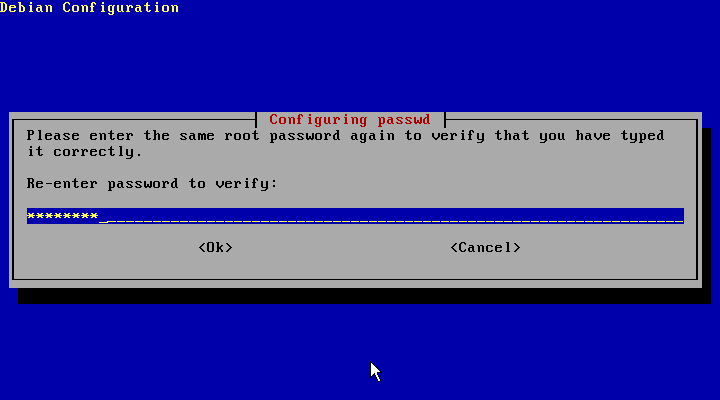Image resolution: width=720 pixels, height=400 pixels.
Task: Click the left angle bracket of Ok
Action: coord(202,248)
